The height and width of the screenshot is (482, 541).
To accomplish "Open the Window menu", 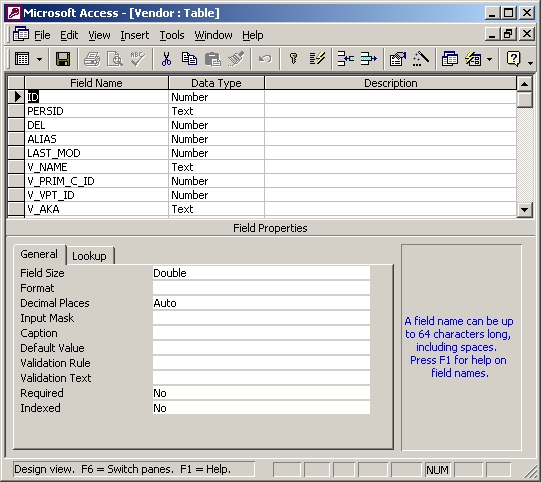I will pyautogui.click(x=213, y=35).
